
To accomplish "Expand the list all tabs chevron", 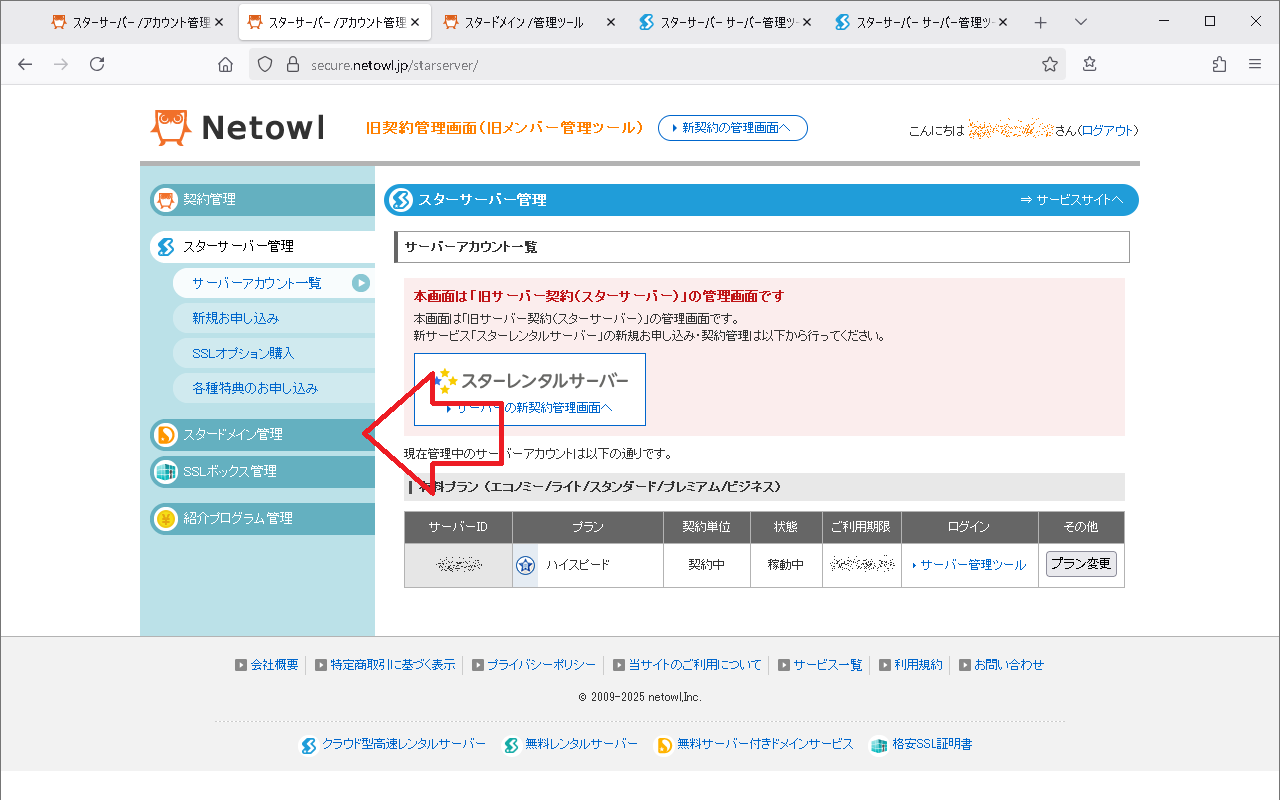I will point(1081,22).
